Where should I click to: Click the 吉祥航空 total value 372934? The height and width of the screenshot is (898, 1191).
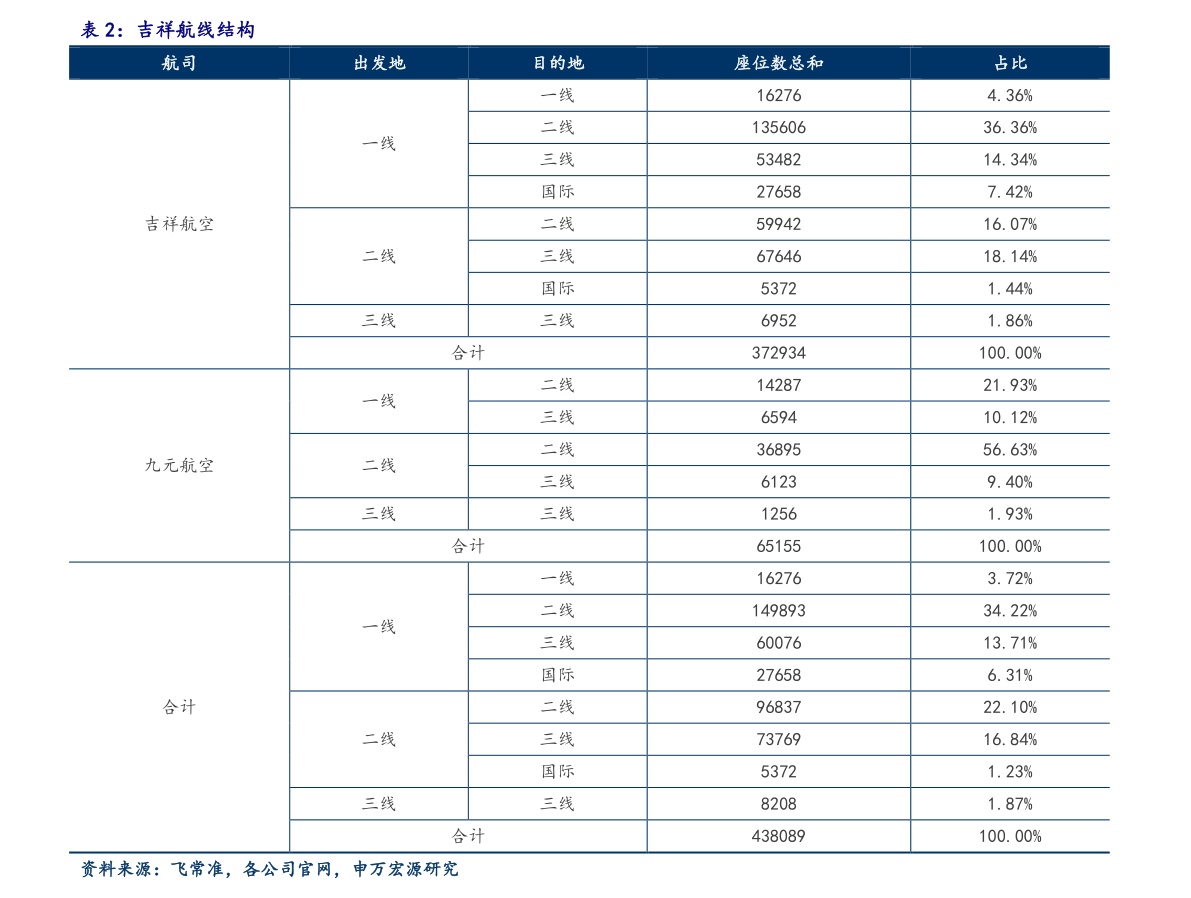coord(778,353)
